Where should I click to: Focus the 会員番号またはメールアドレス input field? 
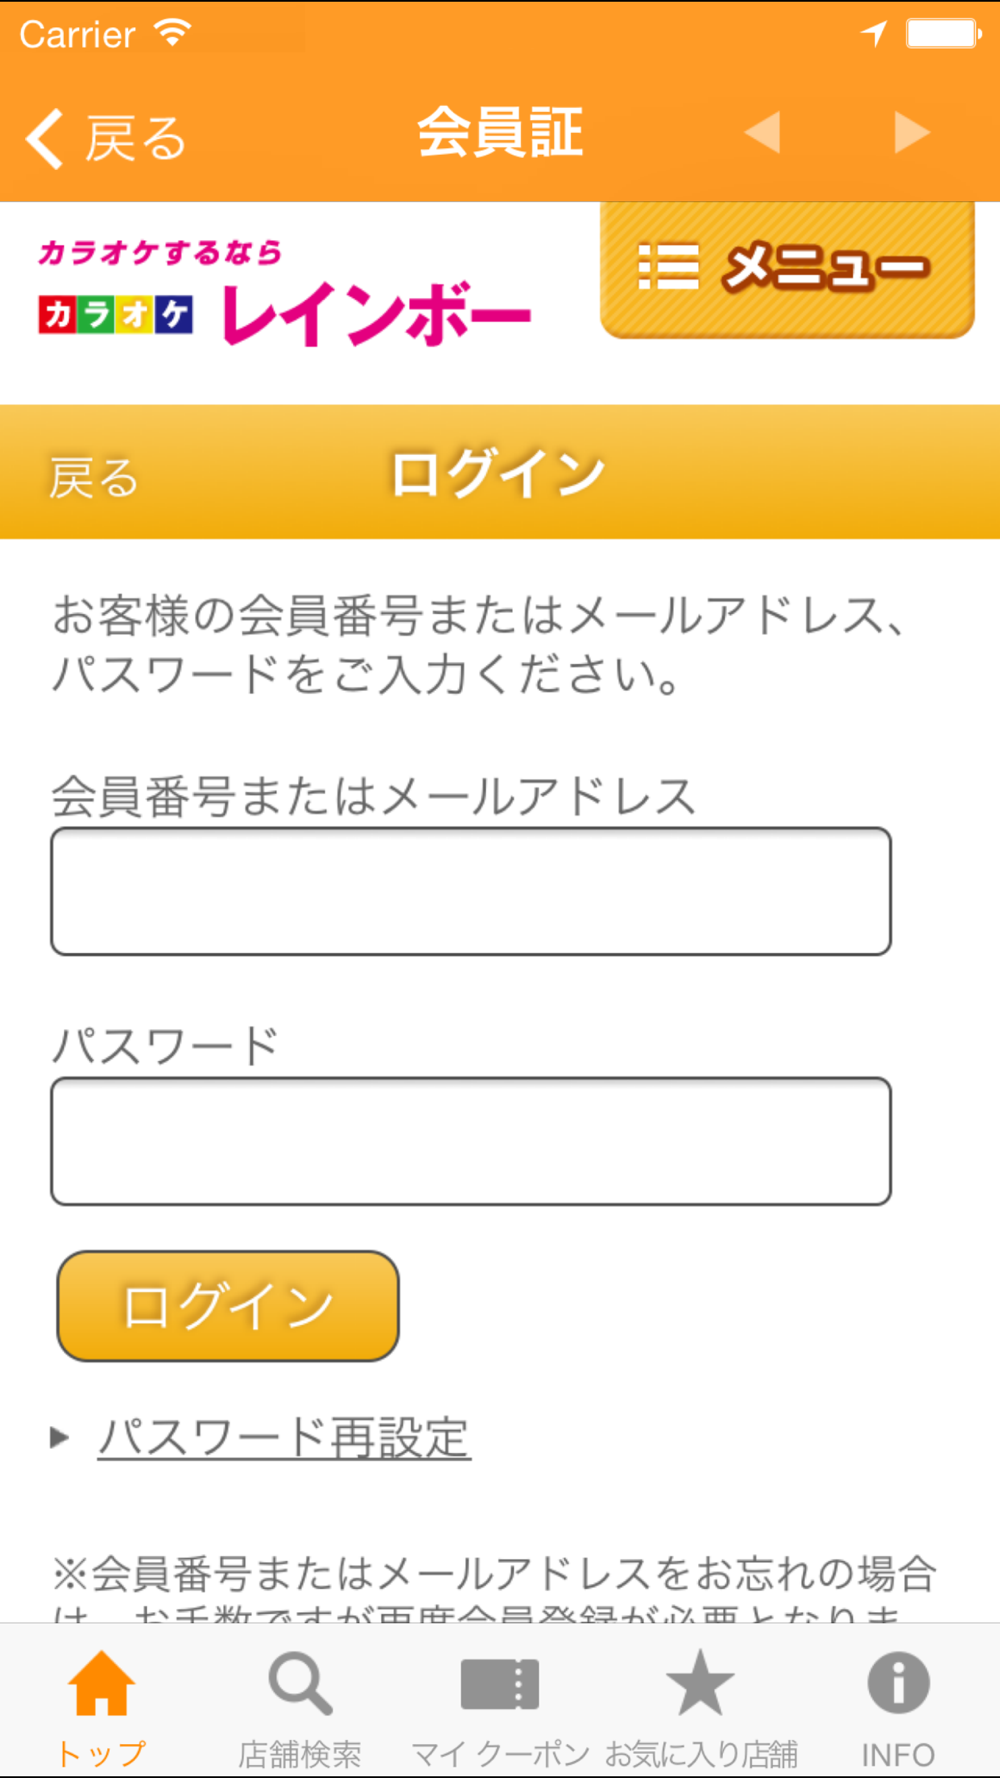pyautogui.click(x=471, y=891)
